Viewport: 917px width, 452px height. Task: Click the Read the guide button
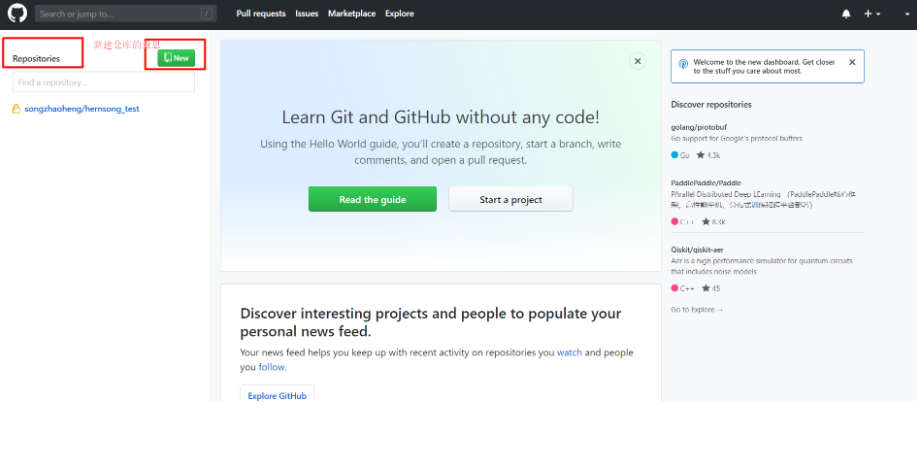point(373,199)
